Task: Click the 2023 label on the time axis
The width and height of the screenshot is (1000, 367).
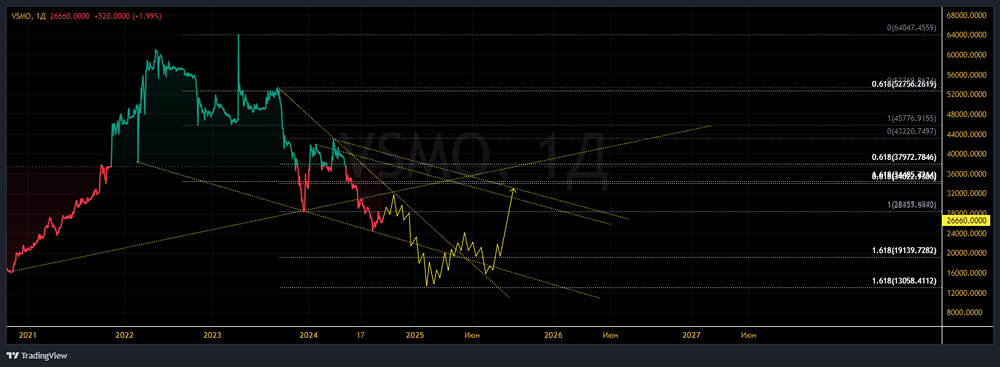Action: pyautogui.click(x=212, y=334)
